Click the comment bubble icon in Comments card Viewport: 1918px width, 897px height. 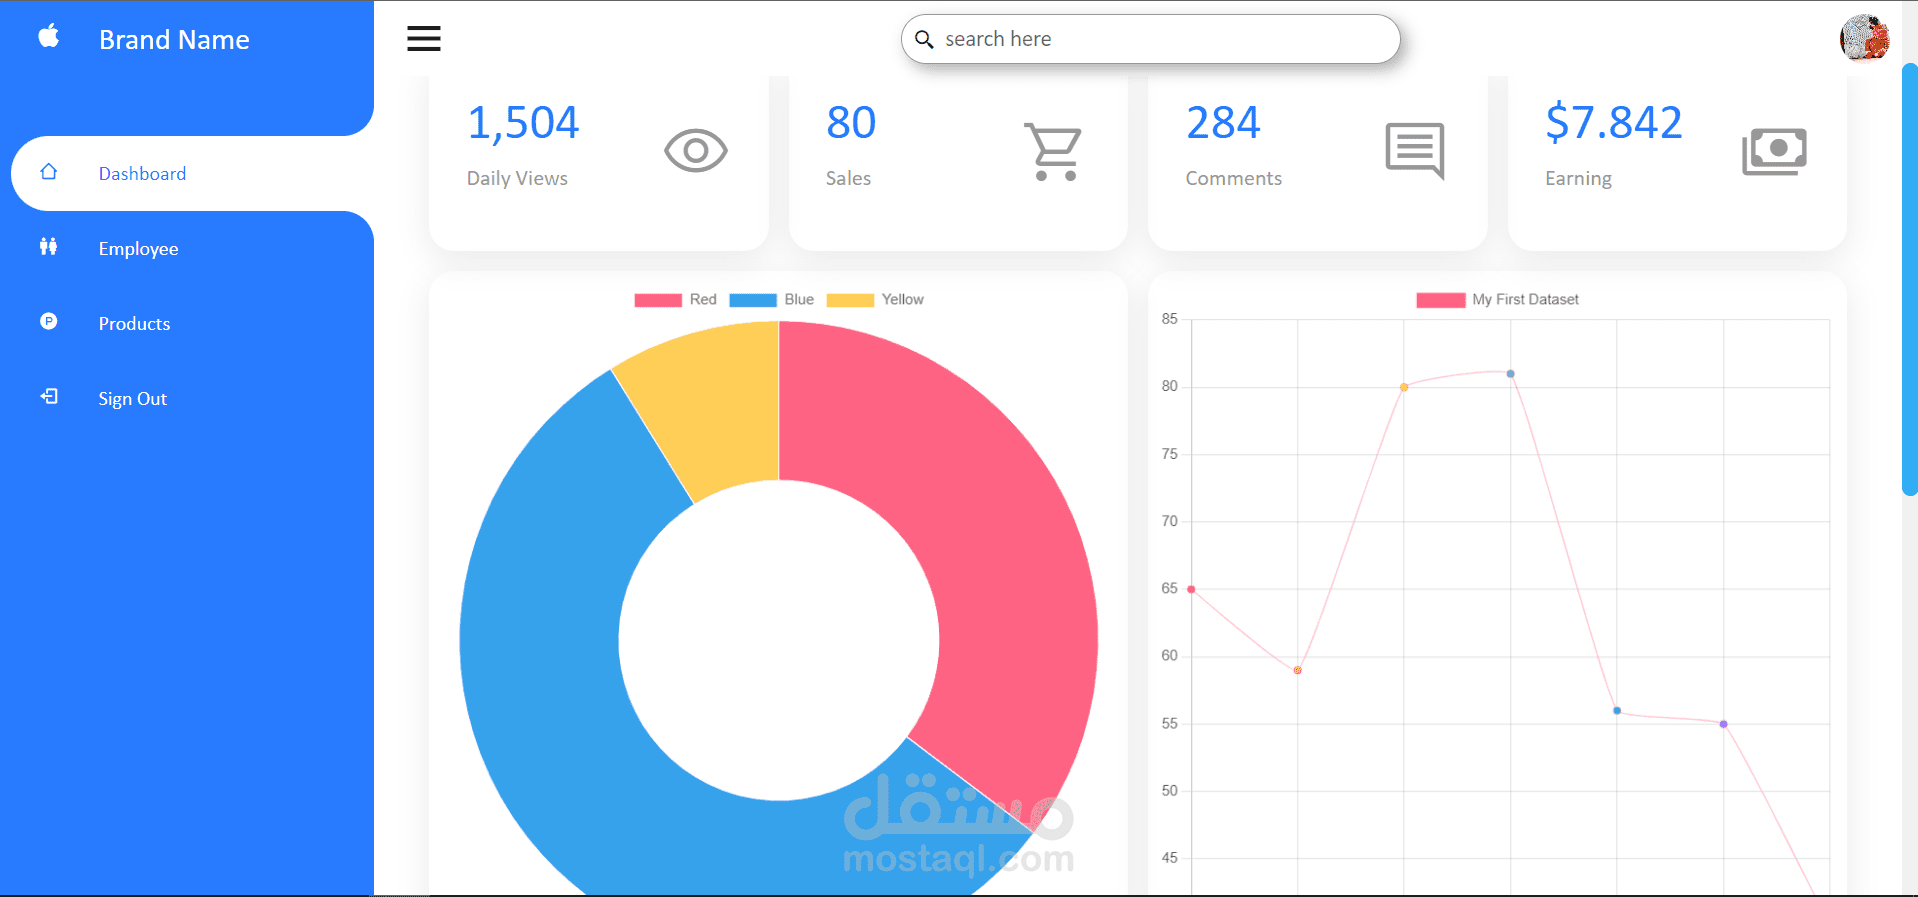[x=1415, y=151]
